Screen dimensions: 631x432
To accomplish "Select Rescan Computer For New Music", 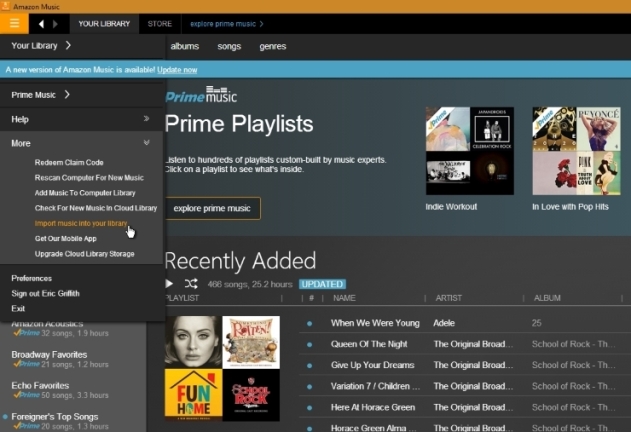I will click(x=89, y=178).
